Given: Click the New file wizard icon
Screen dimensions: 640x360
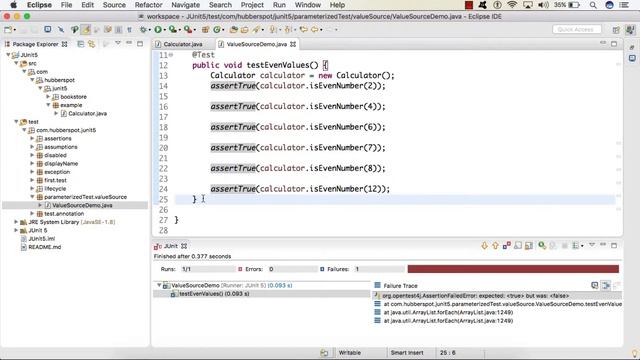Looking at the screenshot, I should [8, 29].
